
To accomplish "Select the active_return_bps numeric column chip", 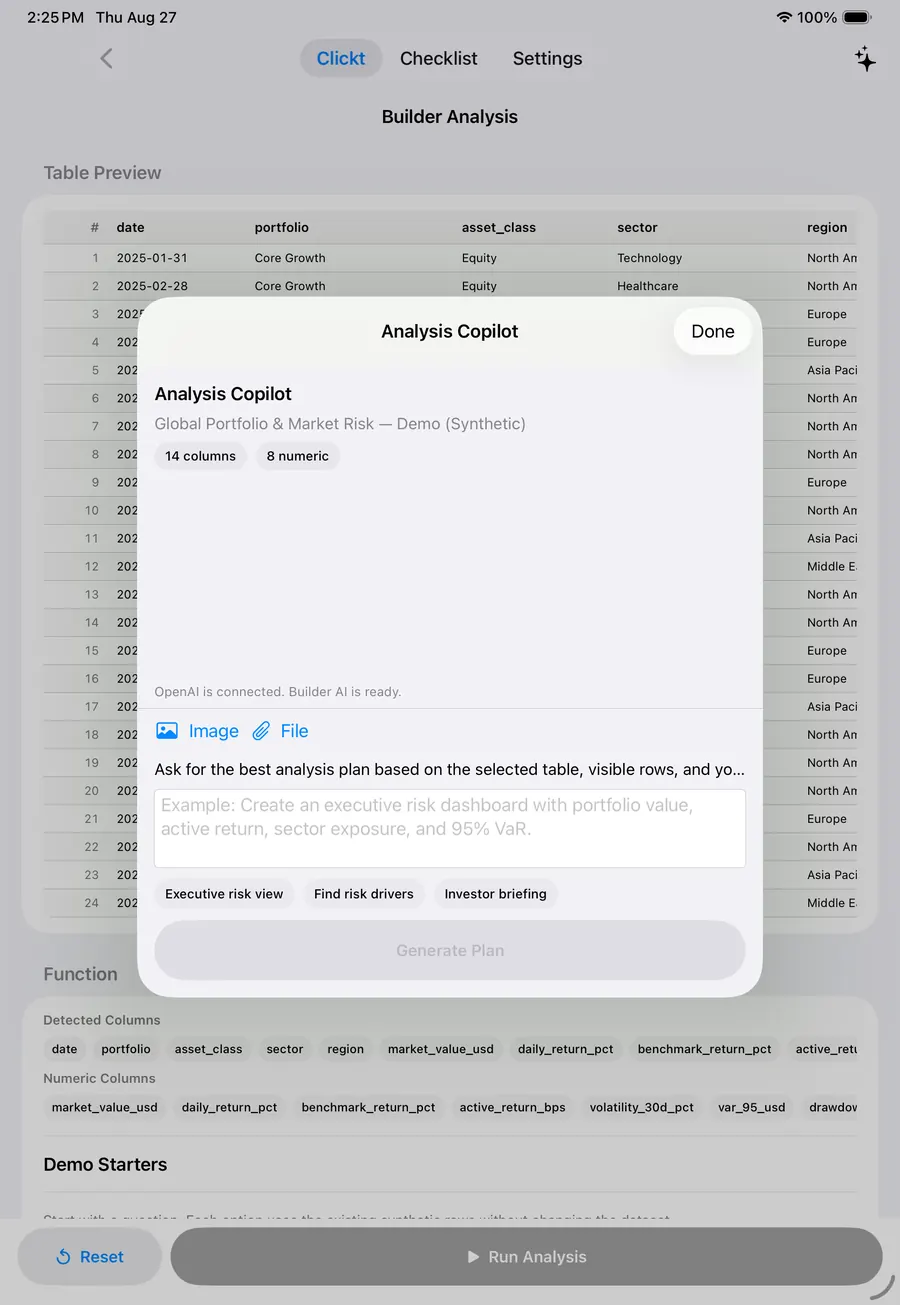I will point(513,1107).
